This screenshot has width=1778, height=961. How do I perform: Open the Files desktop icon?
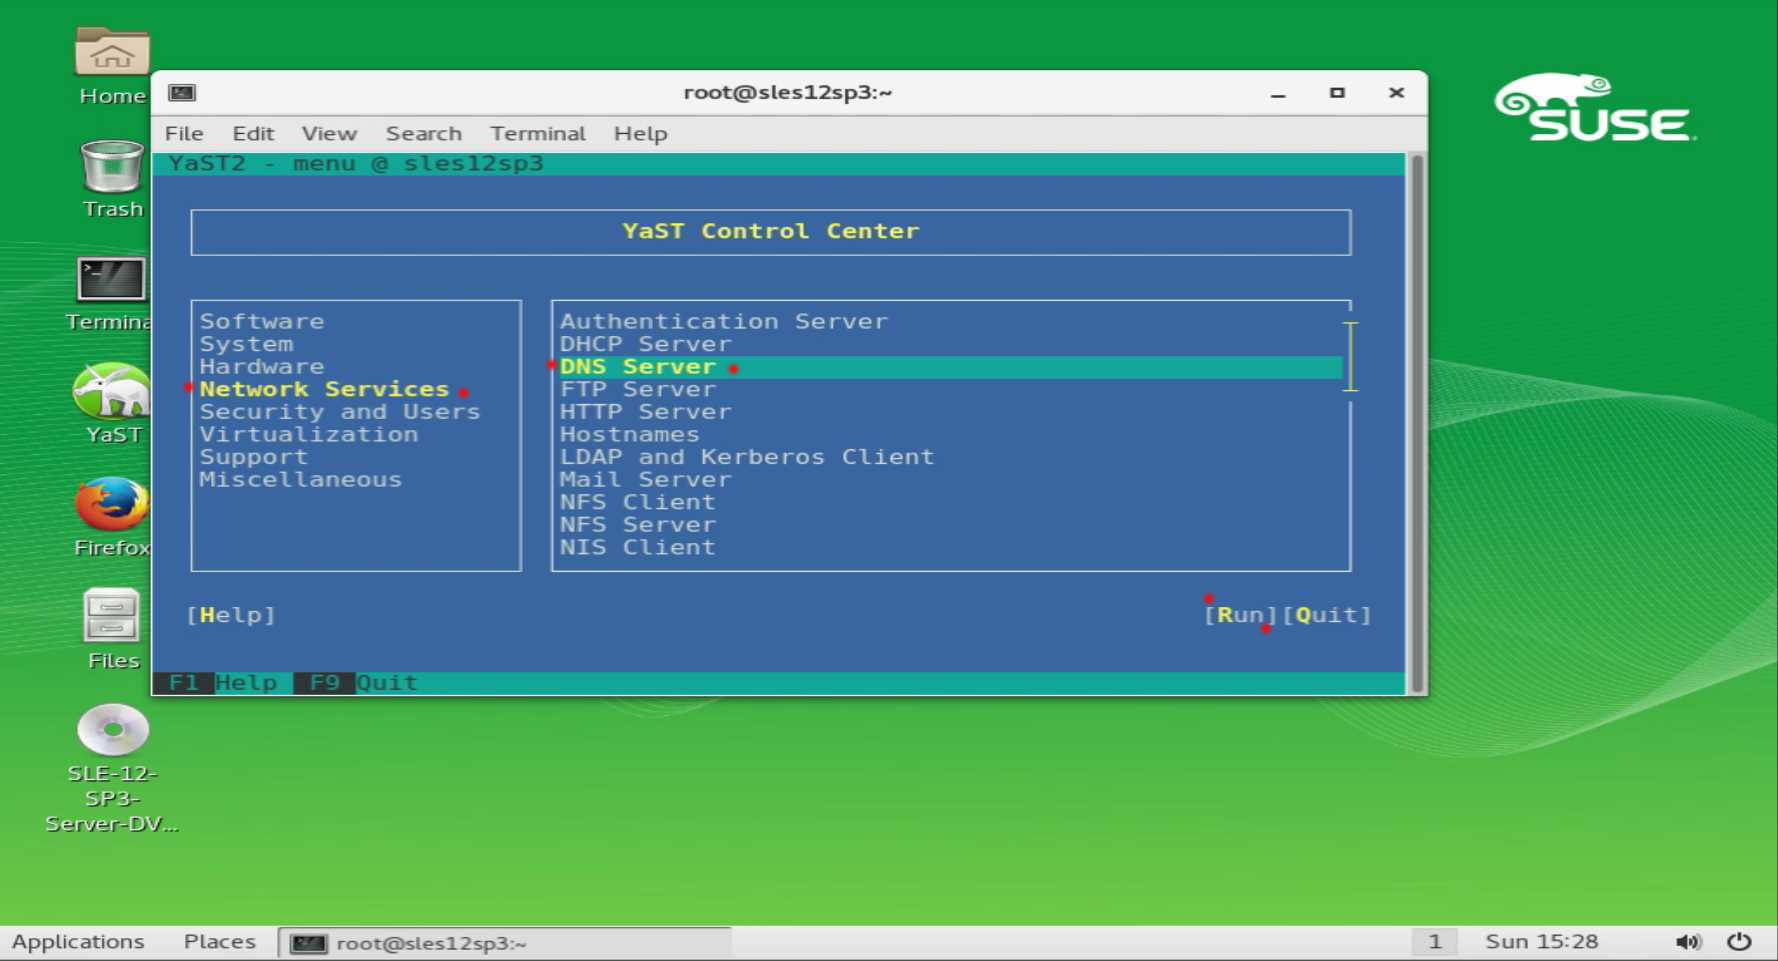tap(112, 616)
